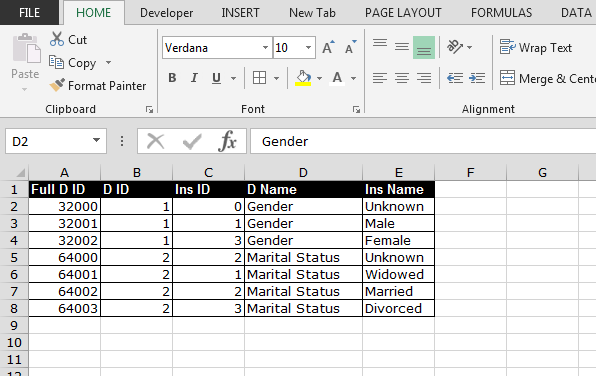
Task: Open the Name Box dropdown arrow
Action: pyautogui.click(x=97, y=141)
